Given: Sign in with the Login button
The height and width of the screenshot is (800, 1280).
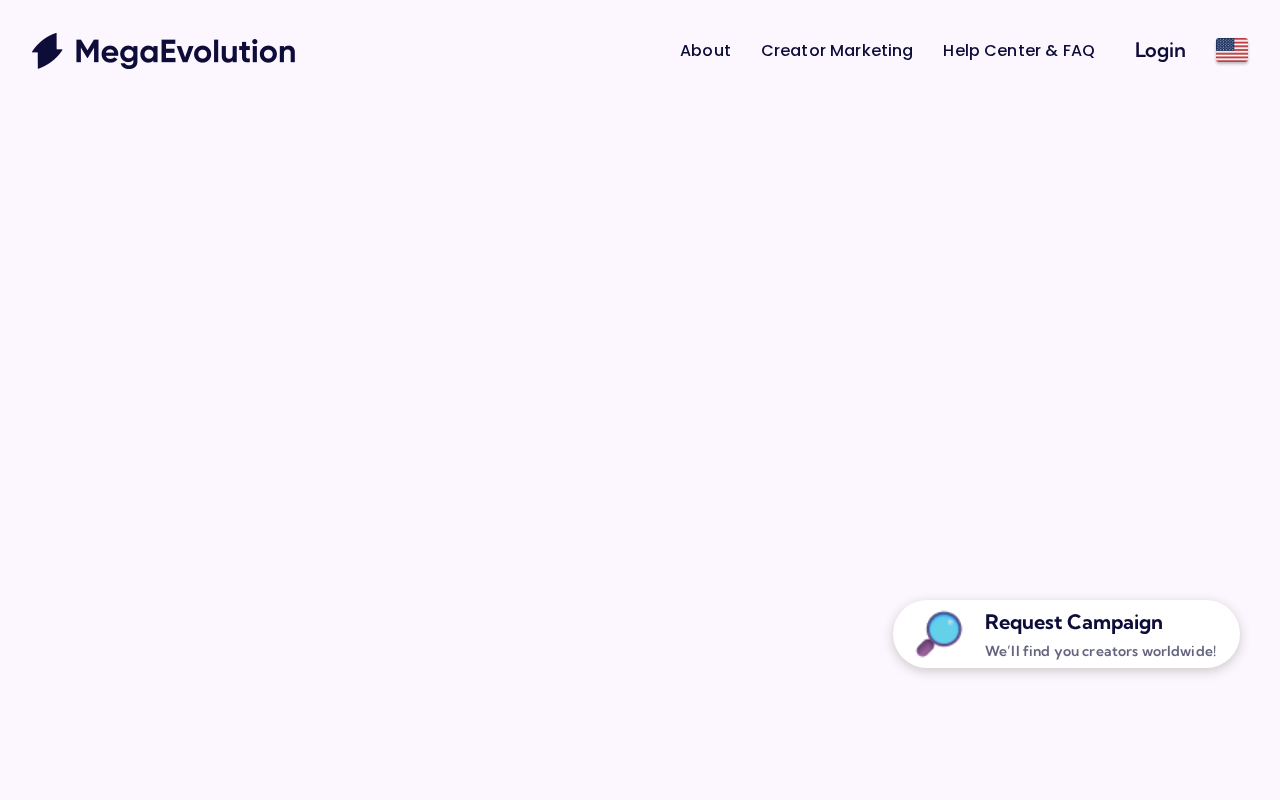Looking at the screenshot, I should coord(1159,50).
